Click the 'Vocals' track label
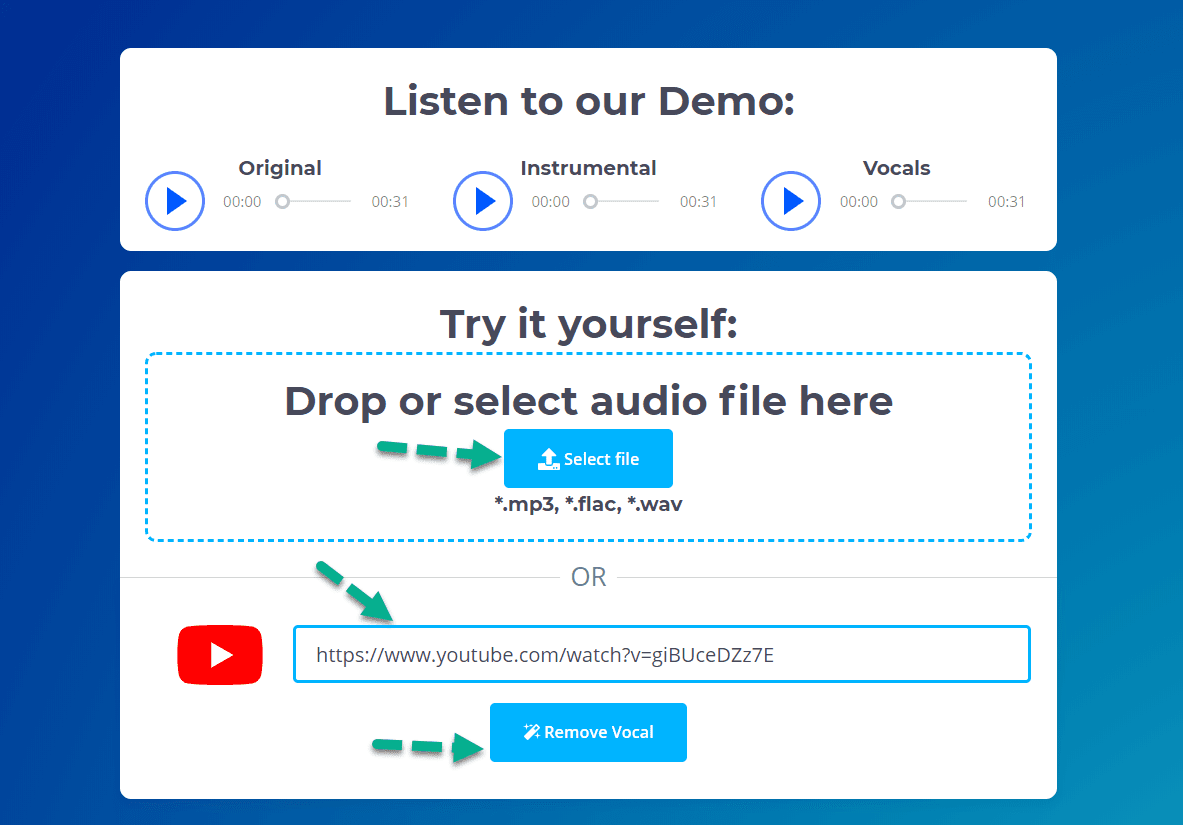 pyautogui.click(x=896, y=168)
